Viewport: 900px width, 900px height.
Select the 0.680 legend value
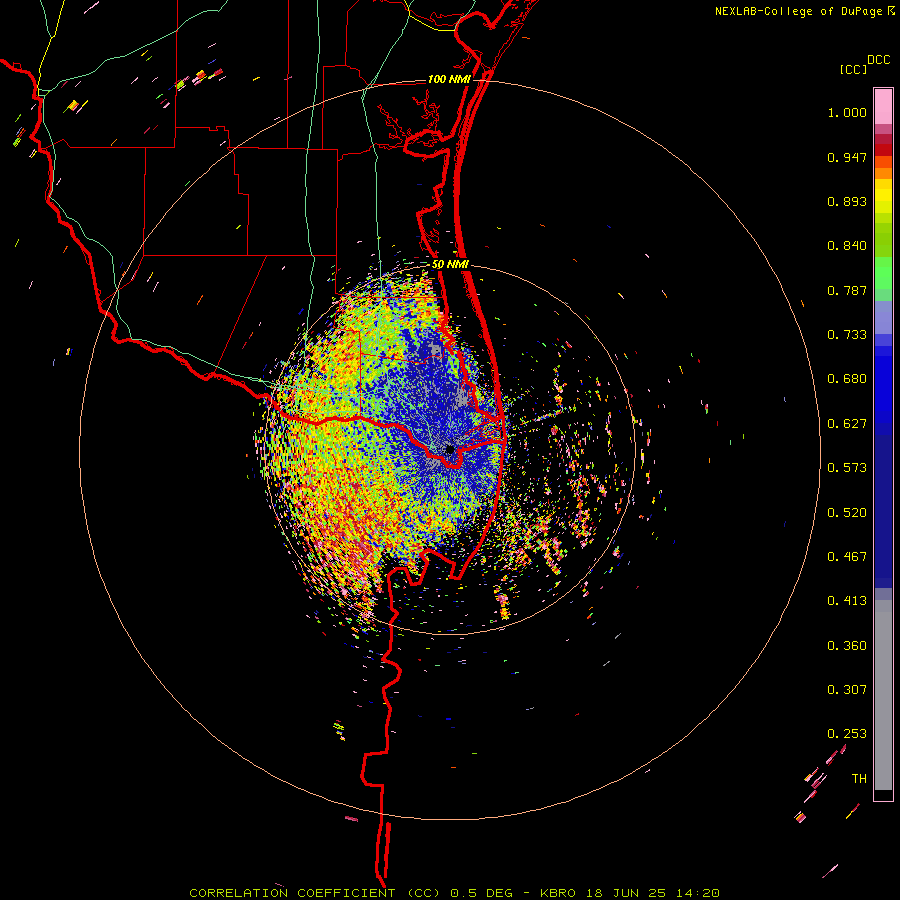point(847,379)
